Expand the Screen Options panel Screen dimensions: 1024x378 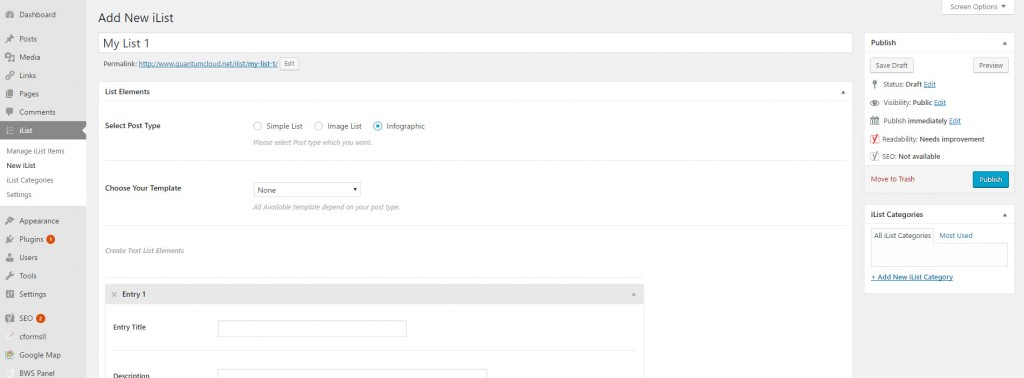(978, 7)
